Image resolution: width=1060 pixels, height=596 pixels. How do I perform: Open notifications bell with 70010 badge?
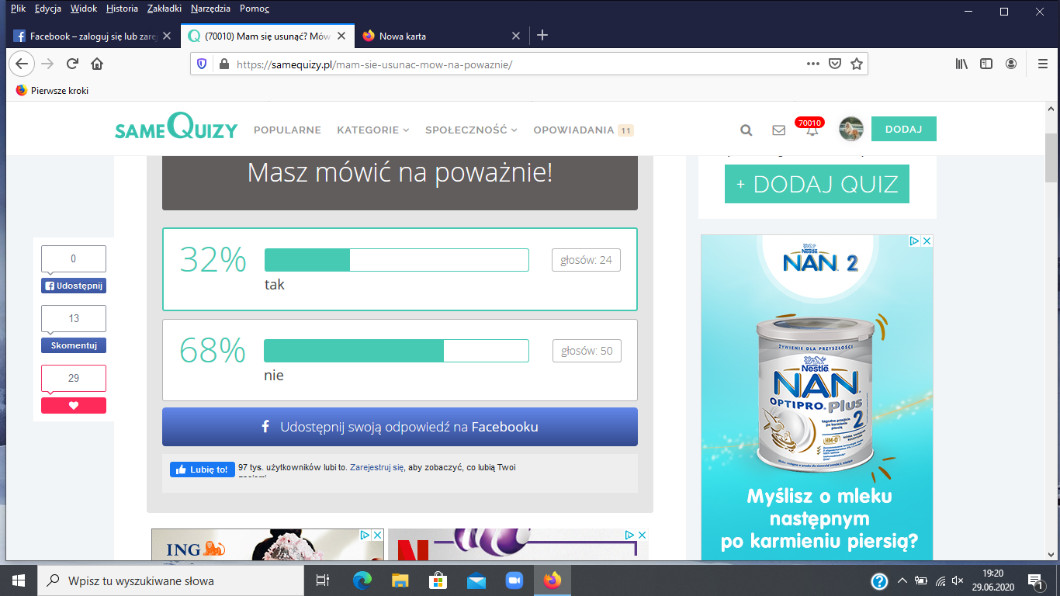tap(811, 130)
